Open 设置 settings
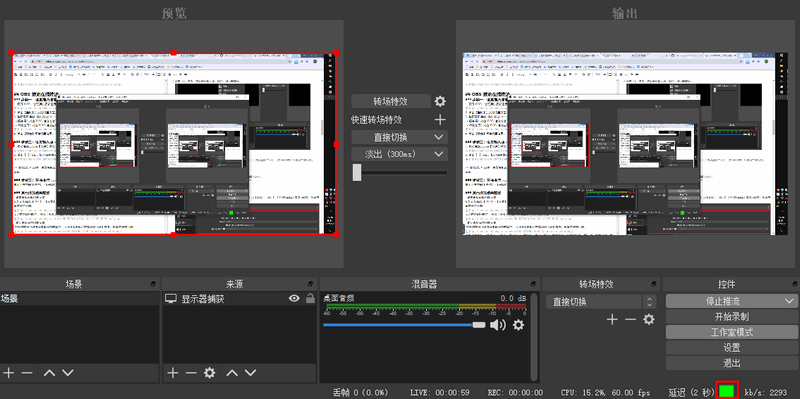 [x=732, y=348]
